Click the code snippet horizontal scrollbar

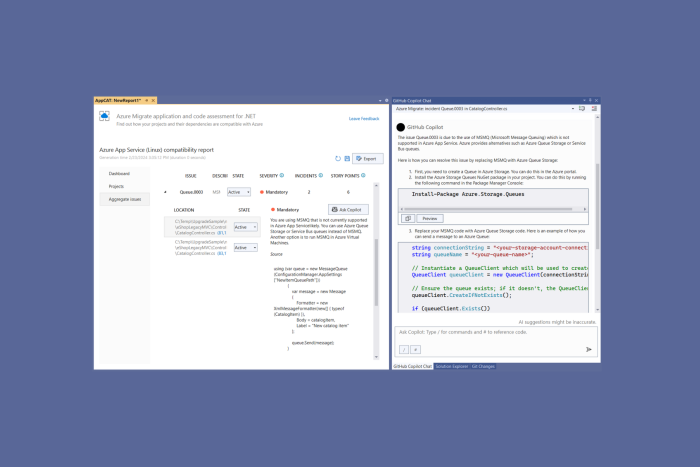click(488, 209)
